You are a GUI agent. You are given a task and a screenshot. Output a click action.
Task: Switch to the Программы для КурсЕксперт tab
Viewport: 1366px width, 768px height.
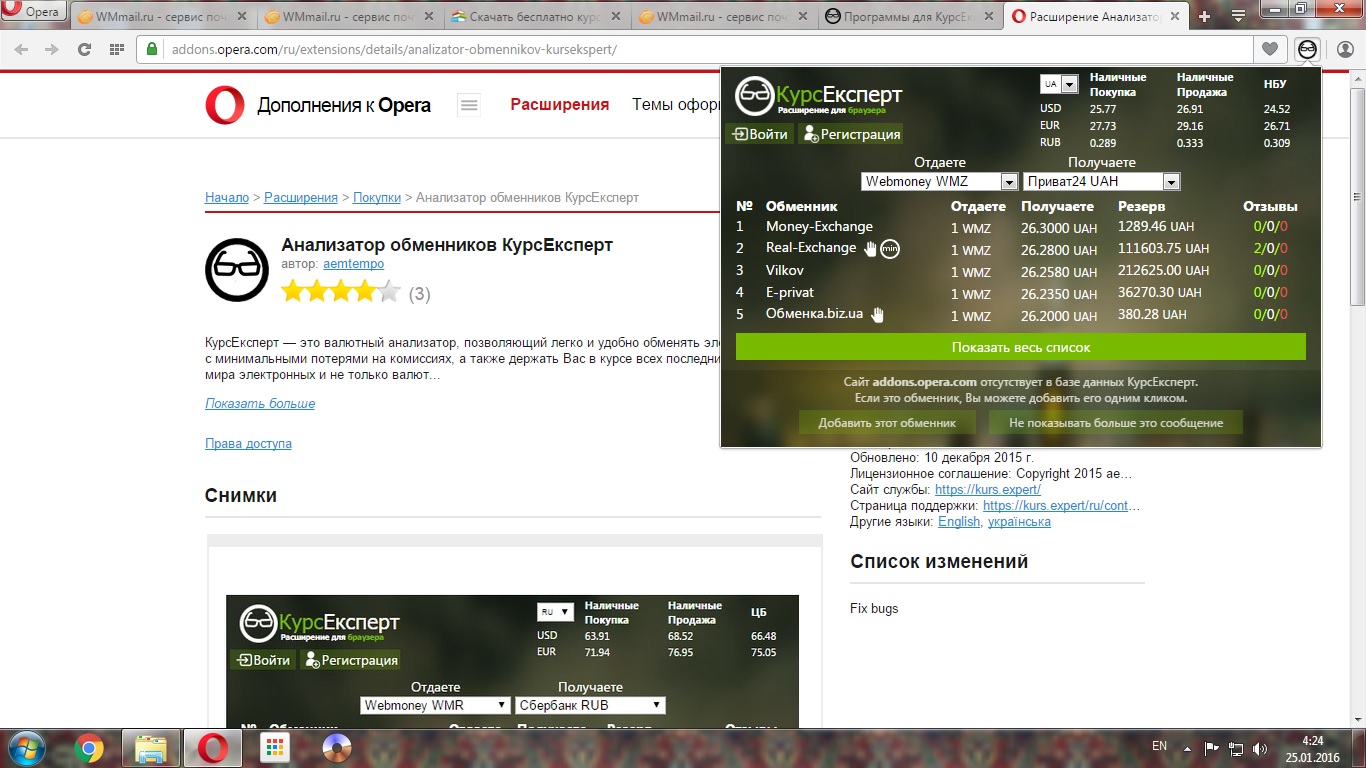coord(909,16)
